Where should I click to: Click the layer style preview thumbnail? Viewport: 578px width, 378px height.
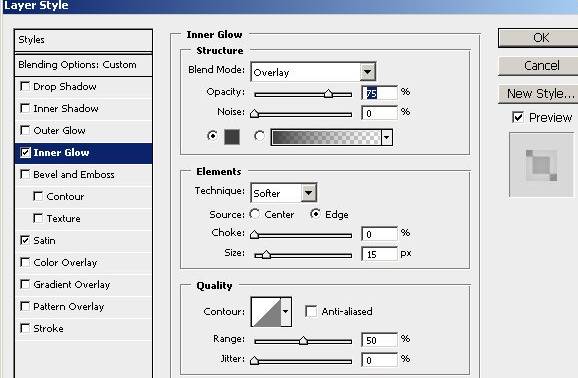tap(542, 165)
